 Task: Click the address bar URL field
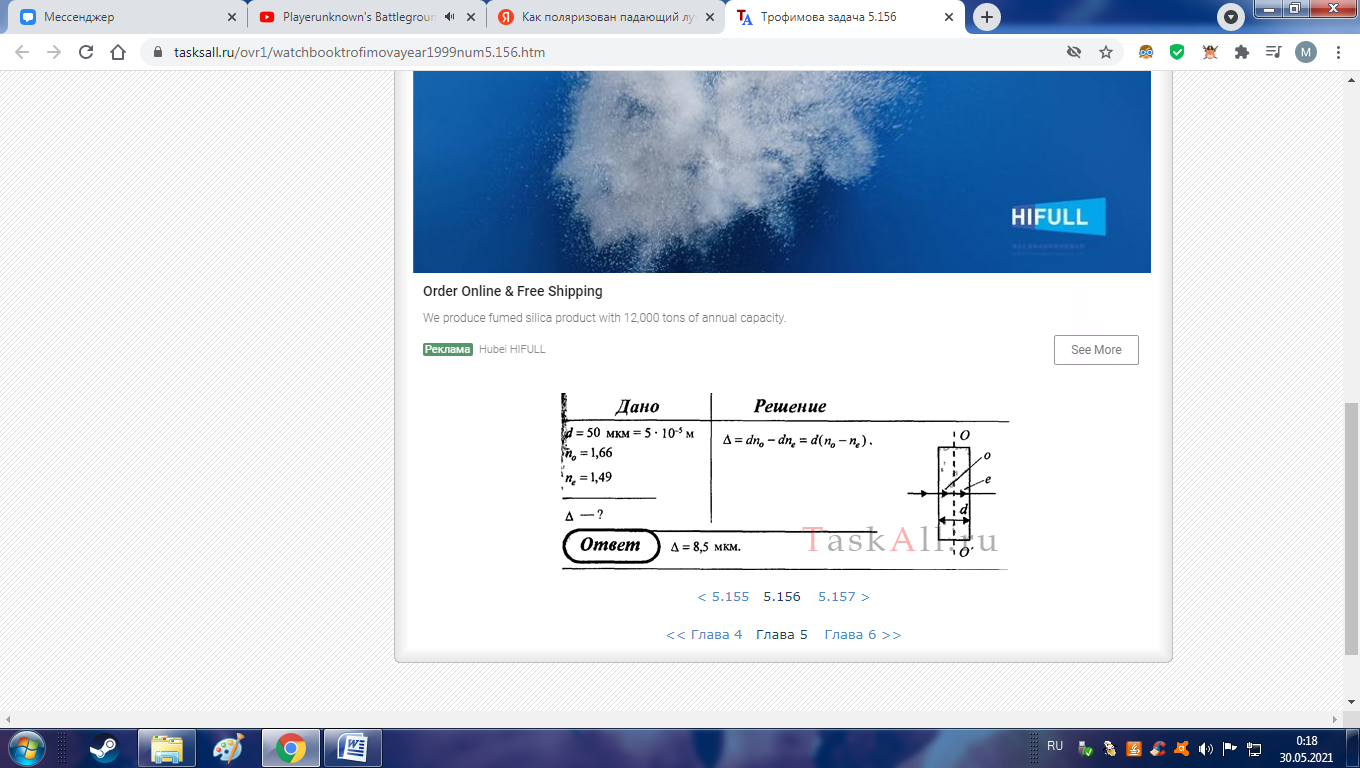pyautogui.click(x=600, y=52)
